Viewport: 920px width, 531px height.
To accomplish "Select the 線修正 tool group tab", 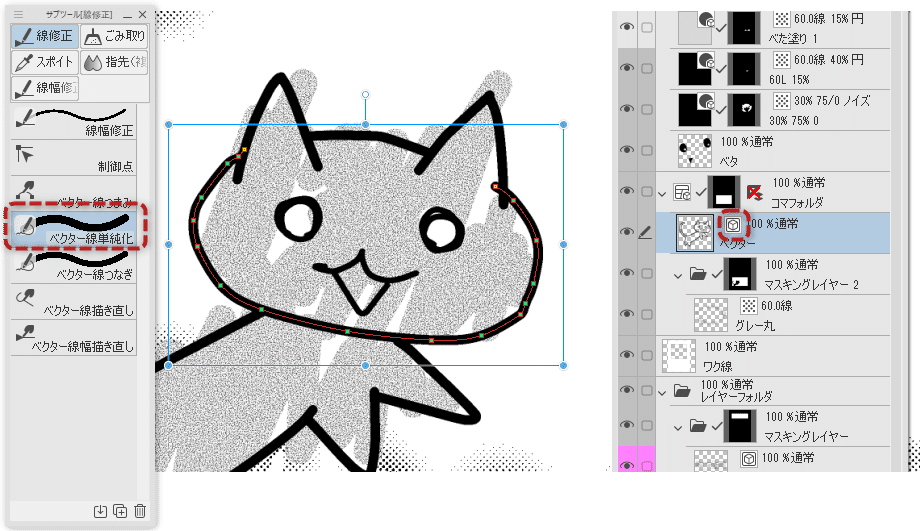I will (45, 36).
